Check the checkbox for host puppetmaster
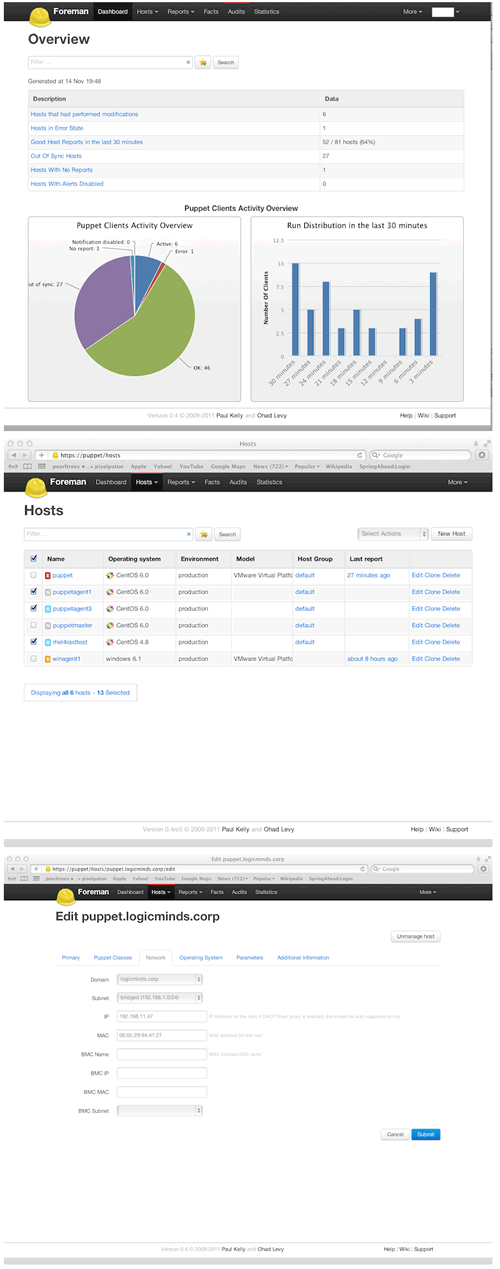This screenshot has width=500, height=1269. coord(34,625)
